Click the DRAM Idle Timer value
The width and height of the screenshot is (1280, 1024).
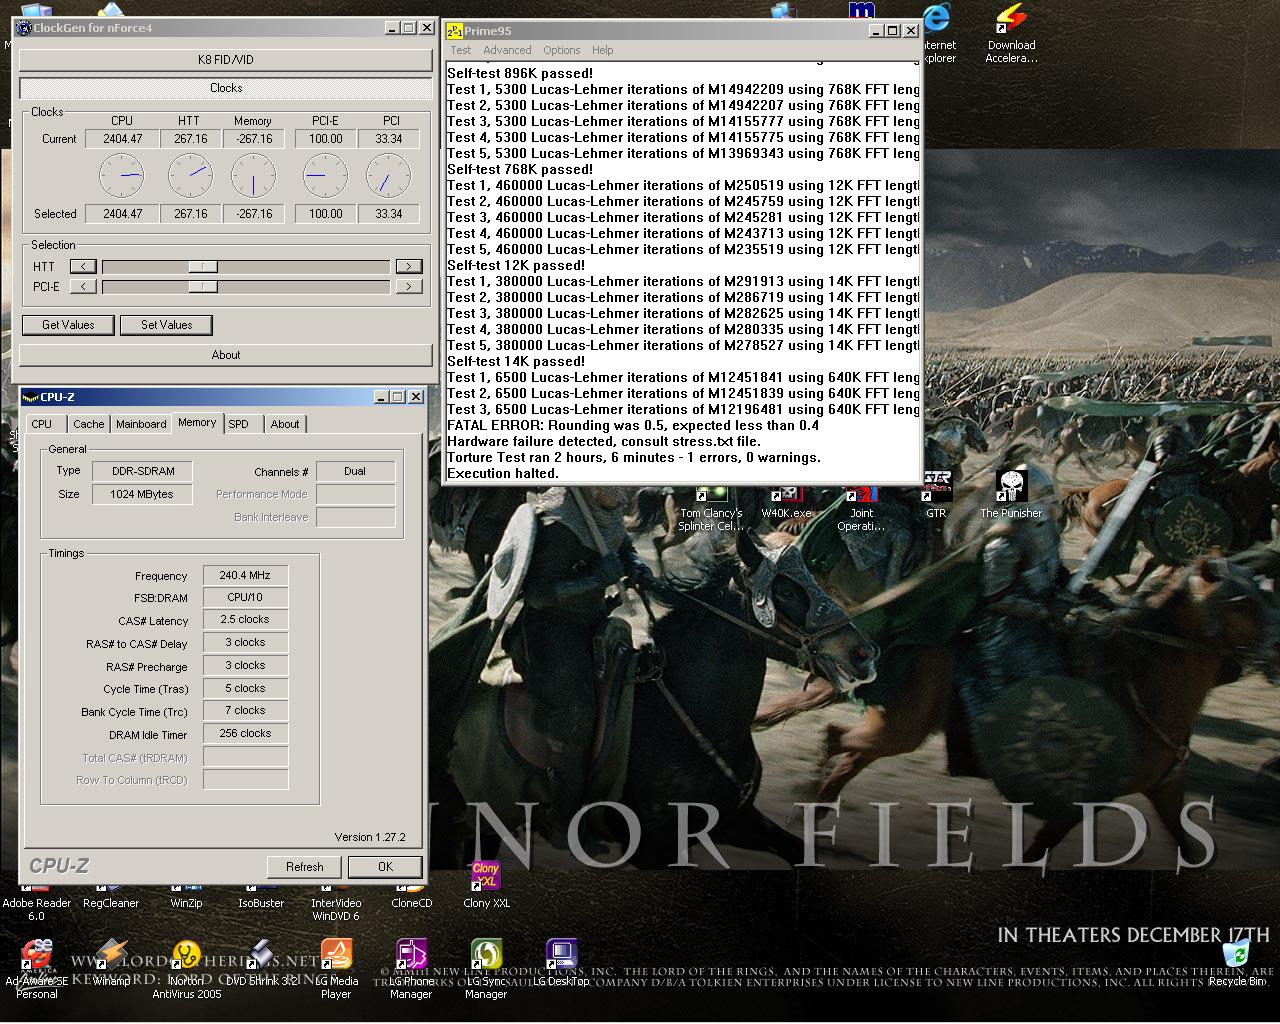click(245, 733)
